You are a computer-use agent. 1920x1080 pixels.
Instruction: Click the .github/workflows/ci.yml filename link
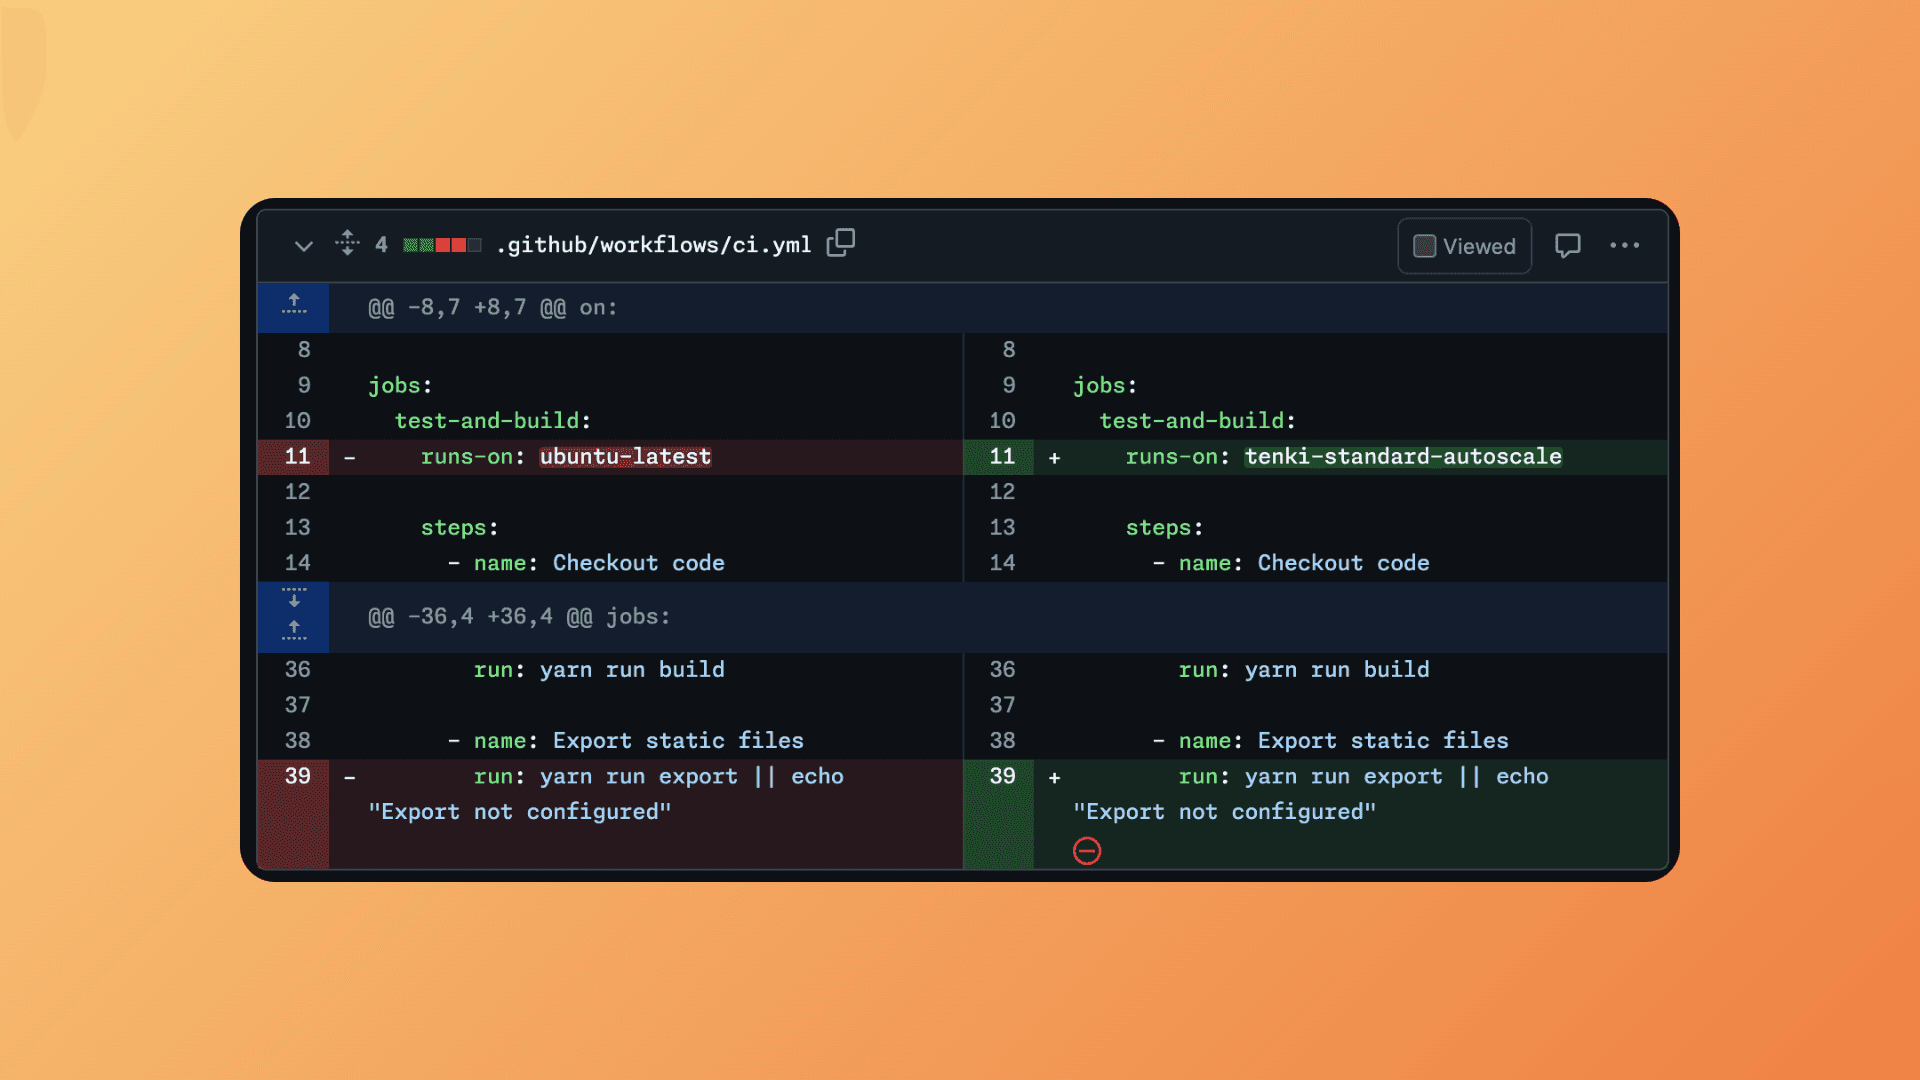pyautogui.click(x=653, y=245)
